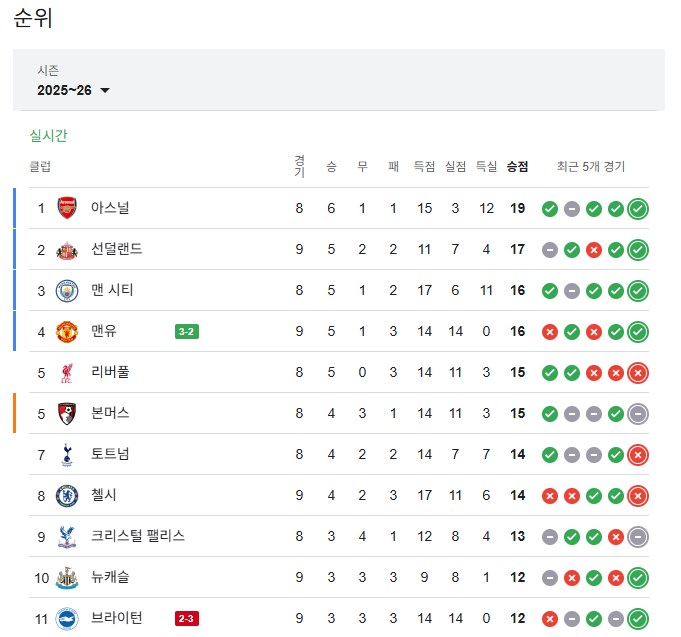Screen dimensions: 681x637
Task: Click the 최근 5개 경기 column header
Action: (590, 167)
